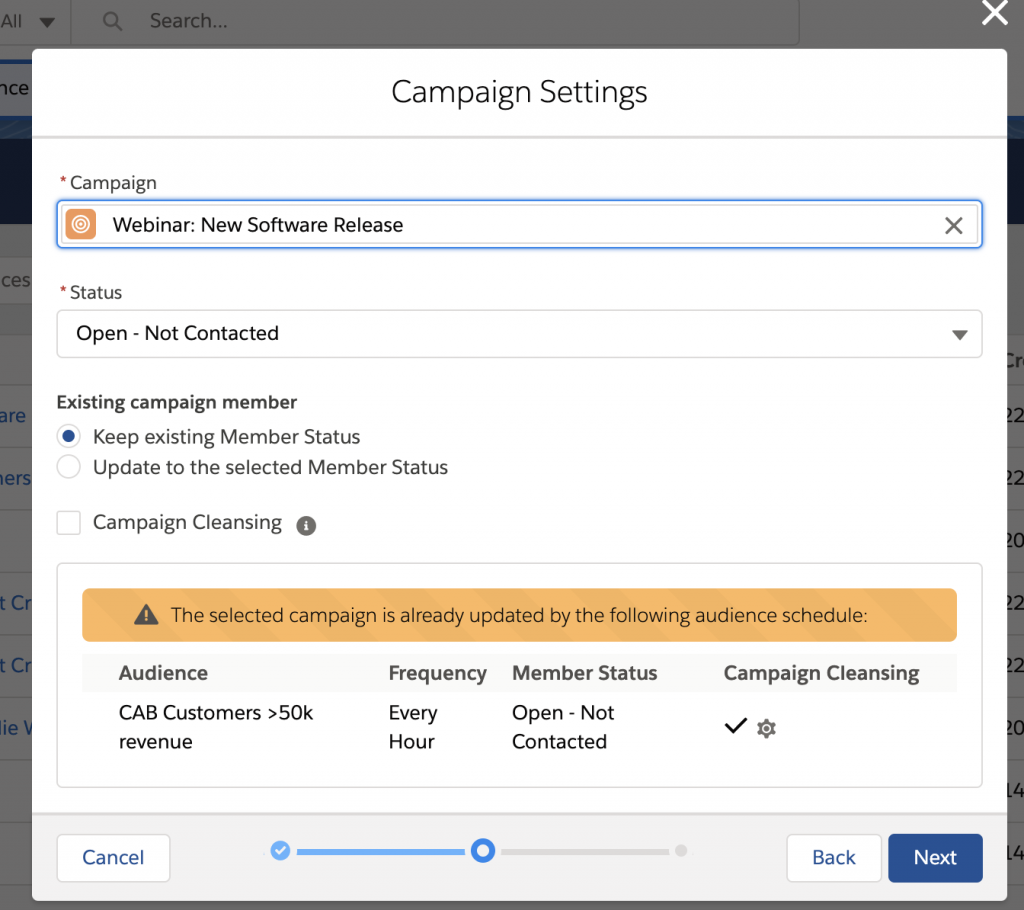The width and height of the screenshot is (1024, 910).
Task: Open the cleansing settings gear icon
Action: tap(766, 728)
